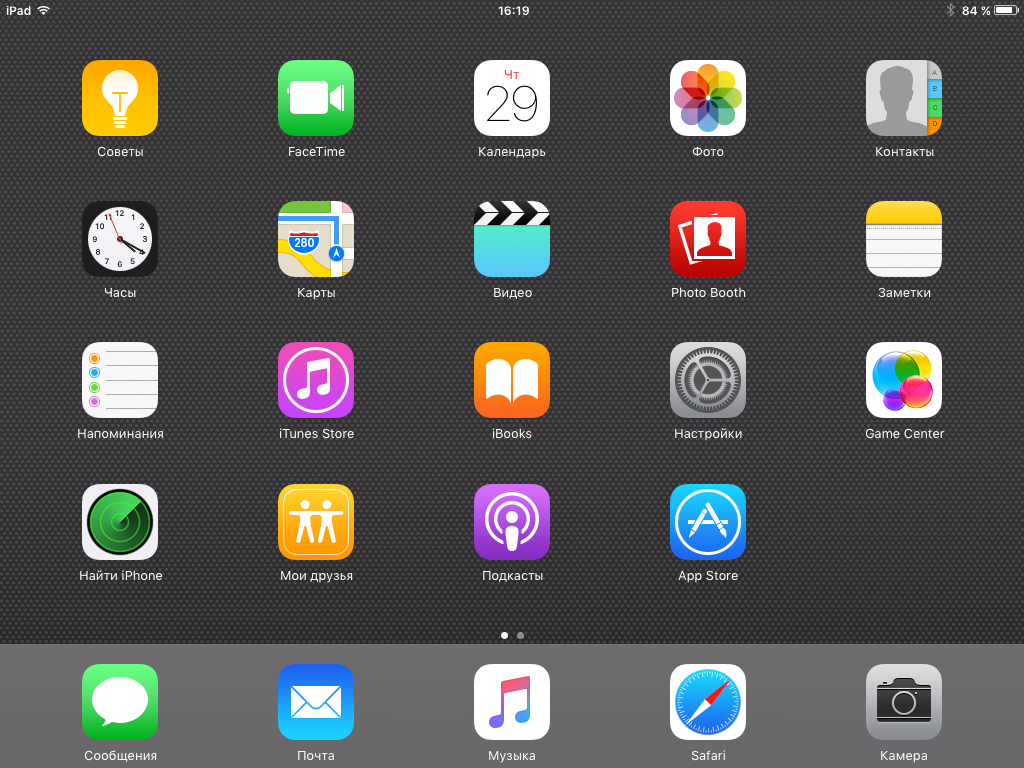Open the Карты maps app
The width and height of the screenshot is (1024, 768).
point(316,239)
